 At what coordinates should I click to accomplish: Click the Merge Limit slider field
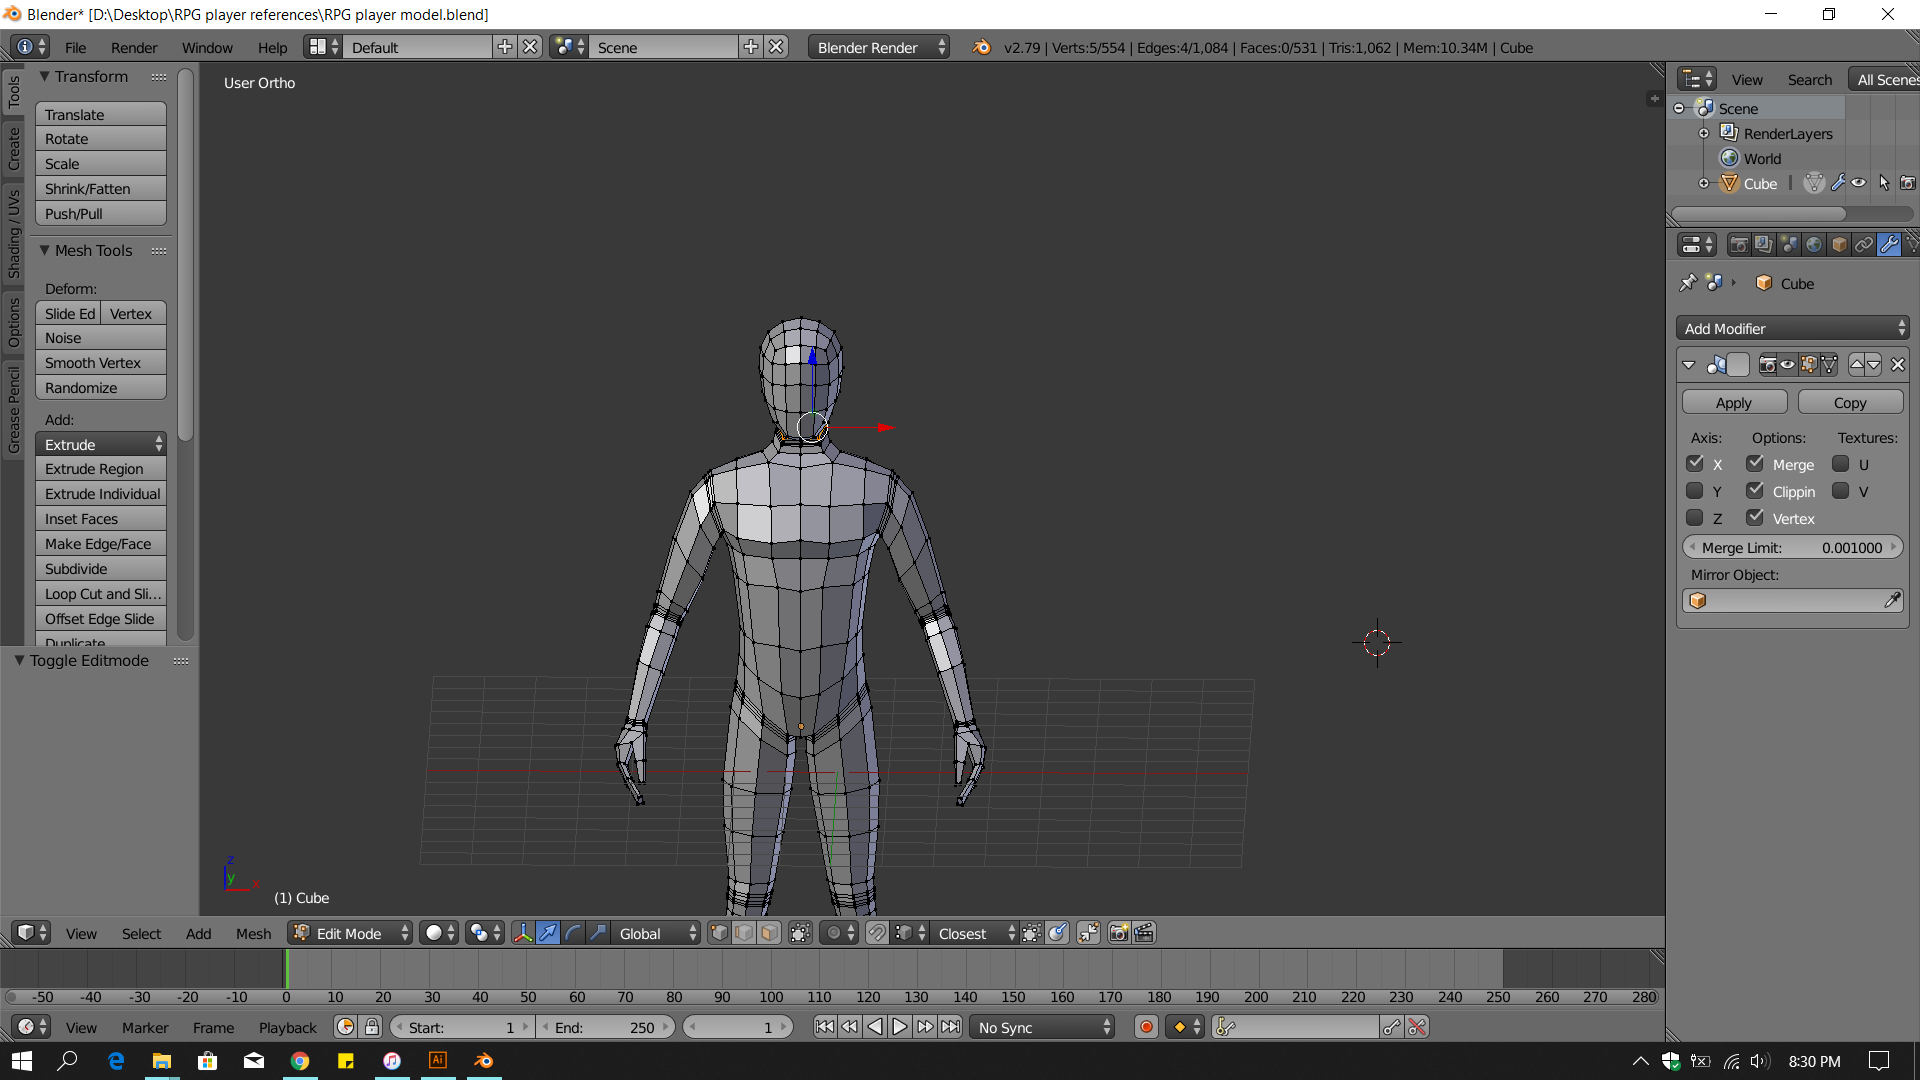pos(1792,547)
